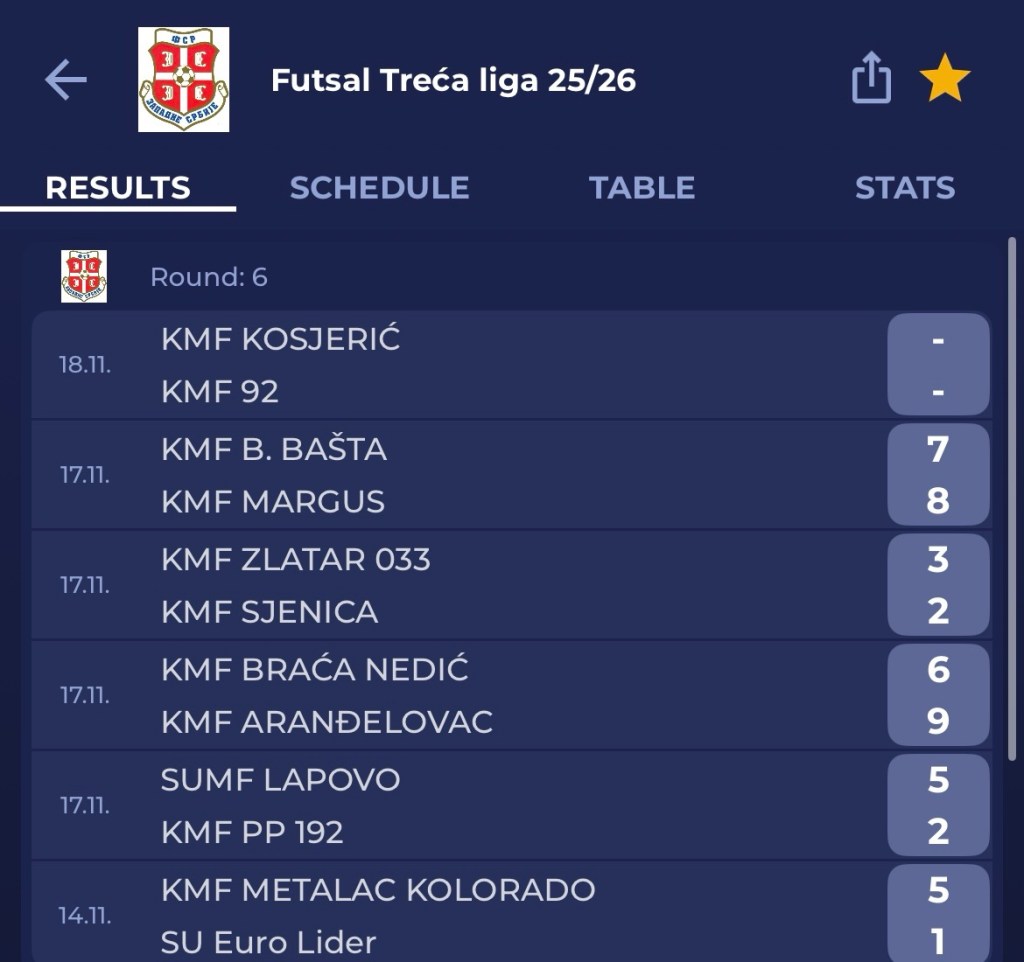Click the vertical scrollbar on the right
The height and width of the screenshot is (962, 1024).
tap(1012, 500)
